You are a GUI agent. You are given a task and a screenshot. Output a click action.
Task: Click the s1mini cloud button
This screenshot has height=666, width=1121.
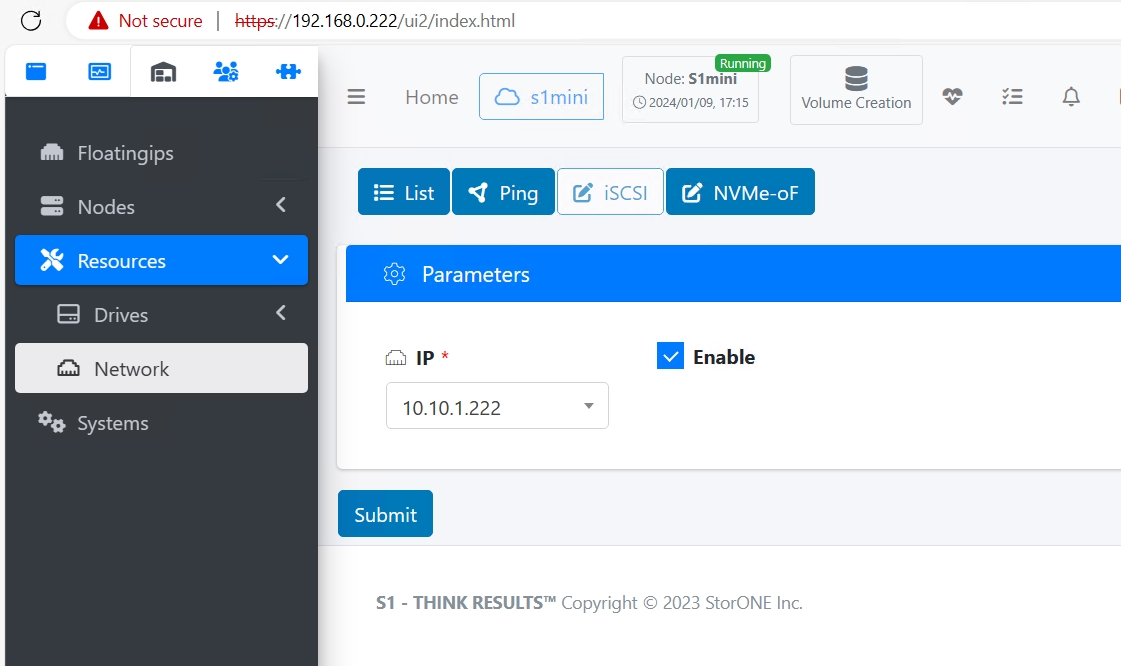point(541,96)
